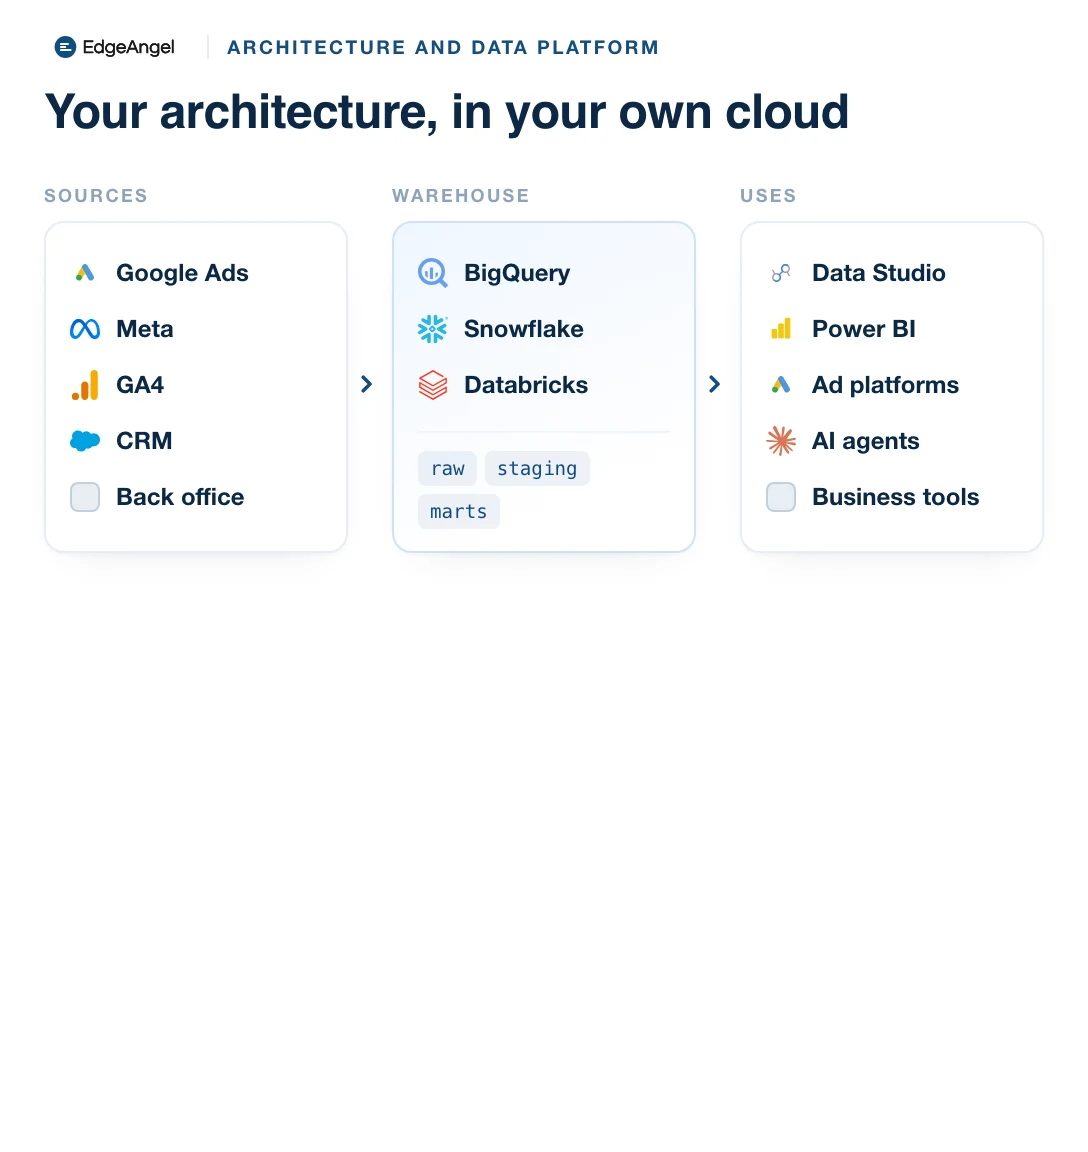Click the 'Databricks' text
Viewport: 1088px width, 1152px height.
(x=526, y=385)
